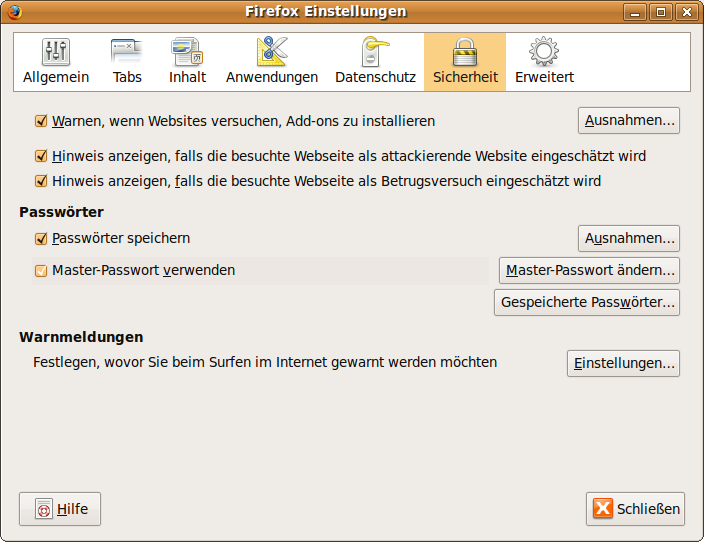Click the Festlegen warning description text

click(265, 362)
